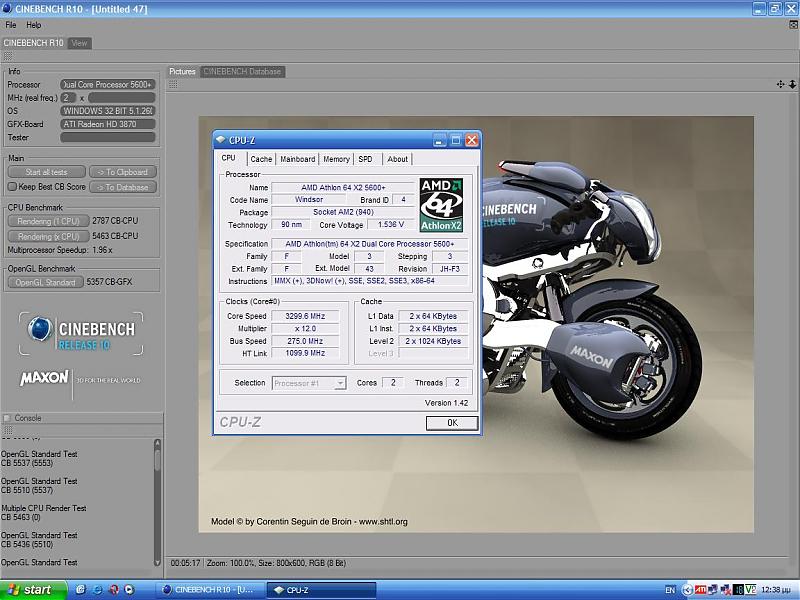Click the Processor info field
The width and height of the screenshot is (800, 600).
[x=108, y=84]
